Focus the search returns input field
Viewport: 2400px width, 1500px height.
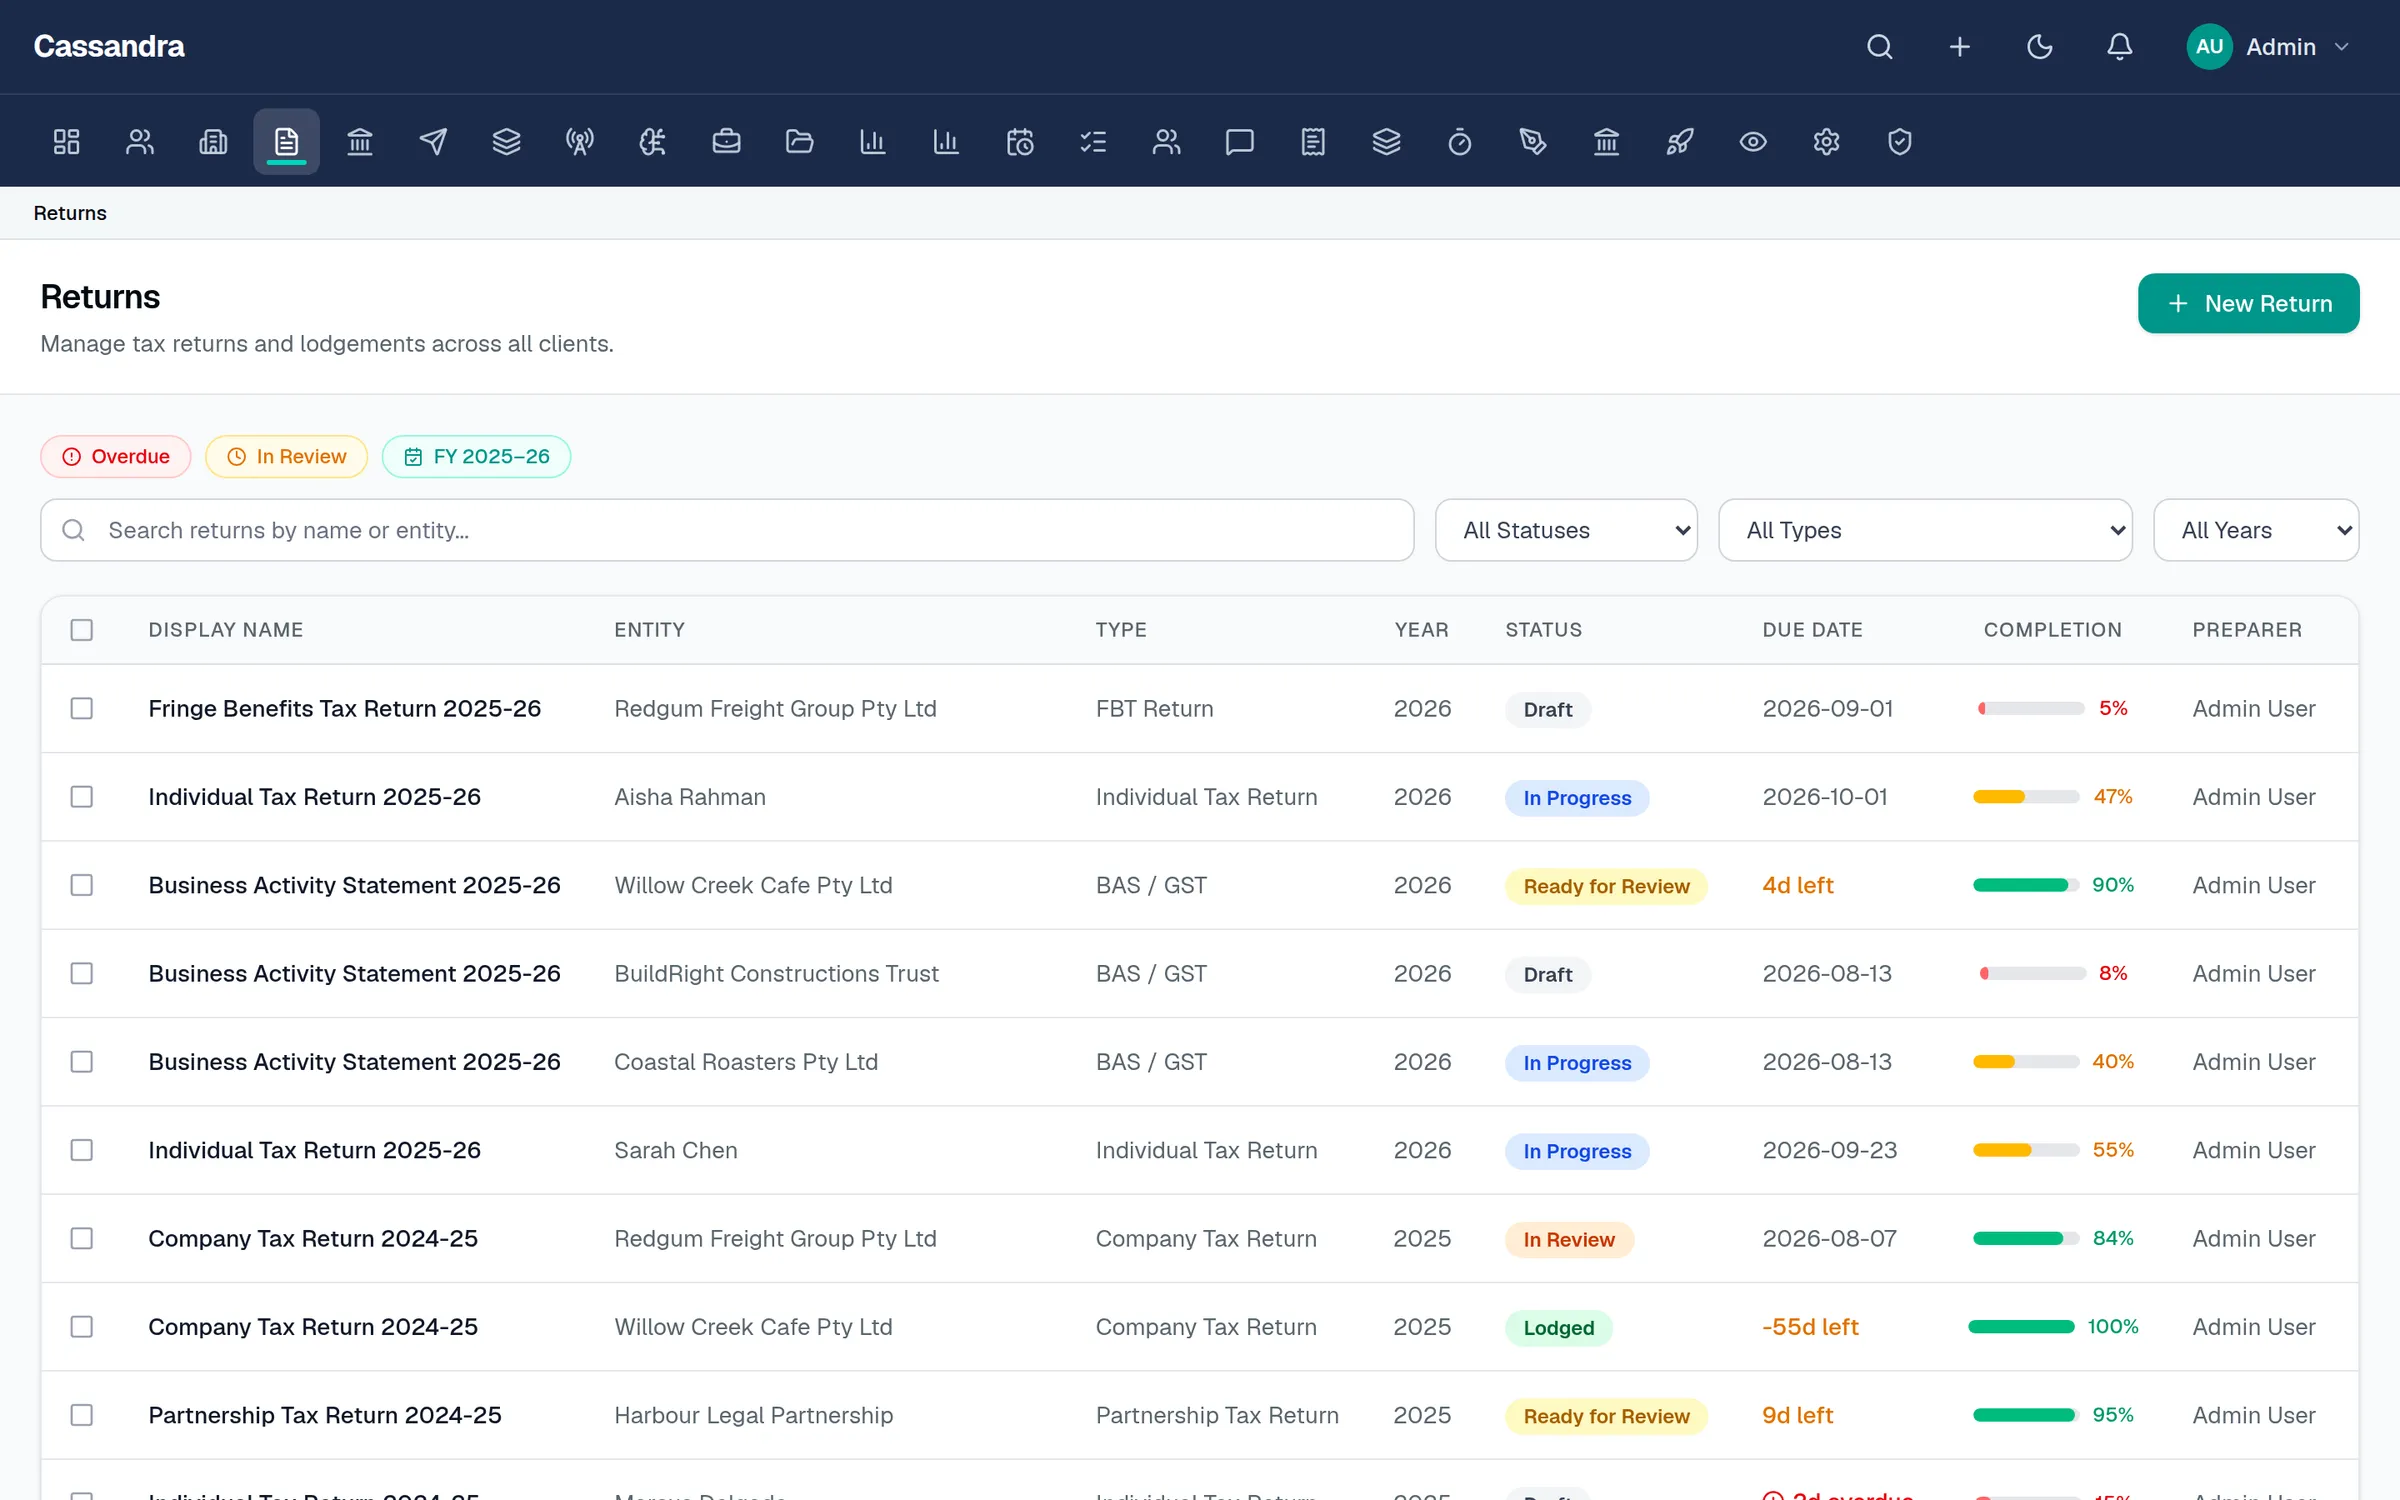(x=727, y=530)
